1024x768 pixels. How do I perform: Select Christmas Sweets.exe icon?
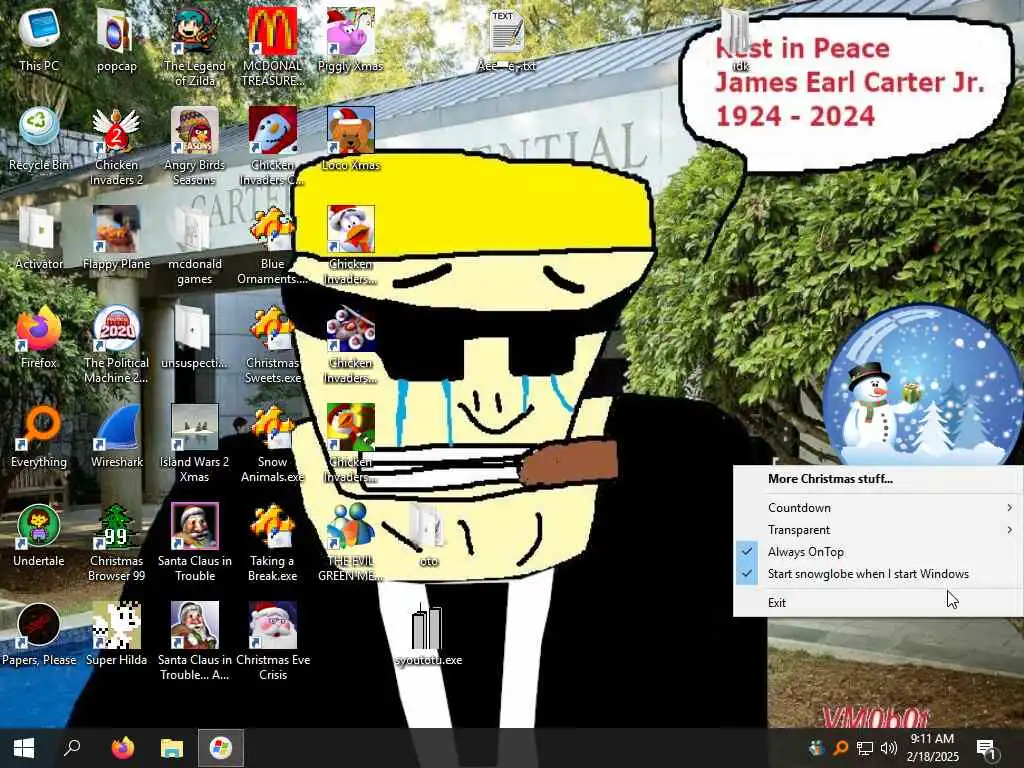(x=272, y=345)
